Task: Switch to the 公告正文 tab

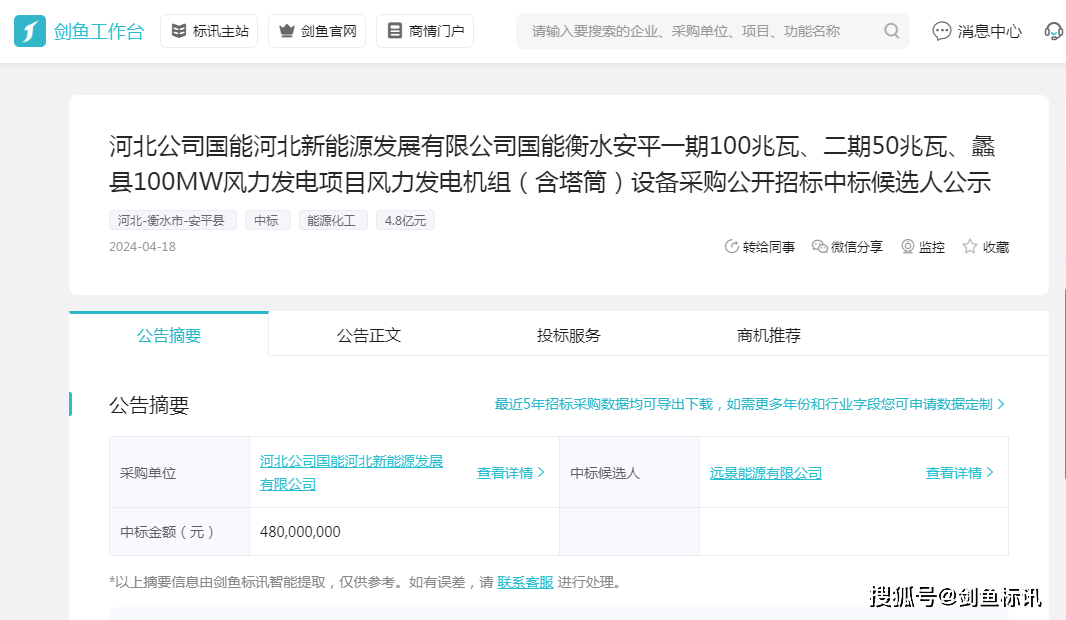Action: pos(368,335)
